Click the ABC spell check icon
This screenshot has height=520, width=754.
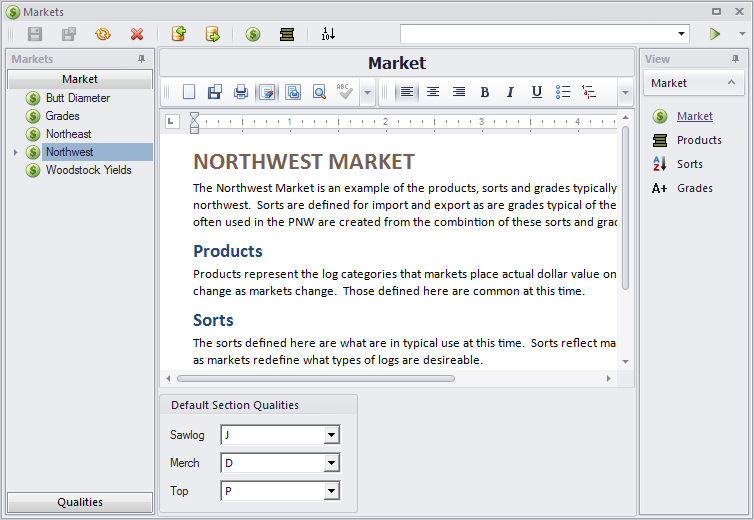(344, 91)
